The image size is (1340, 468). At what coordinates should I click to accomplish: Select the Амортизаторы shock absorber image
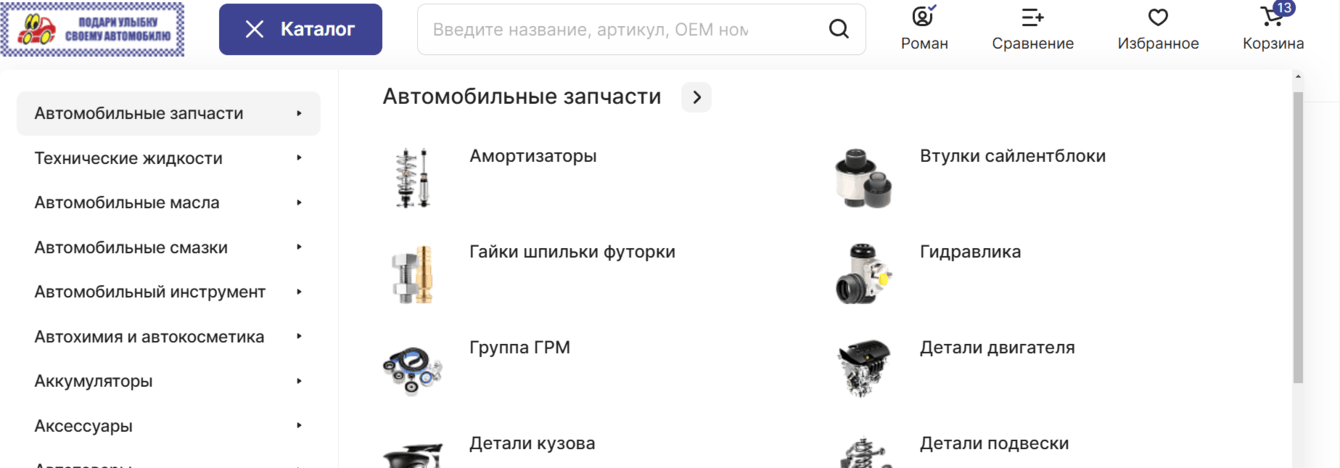(x=413, y=177)
